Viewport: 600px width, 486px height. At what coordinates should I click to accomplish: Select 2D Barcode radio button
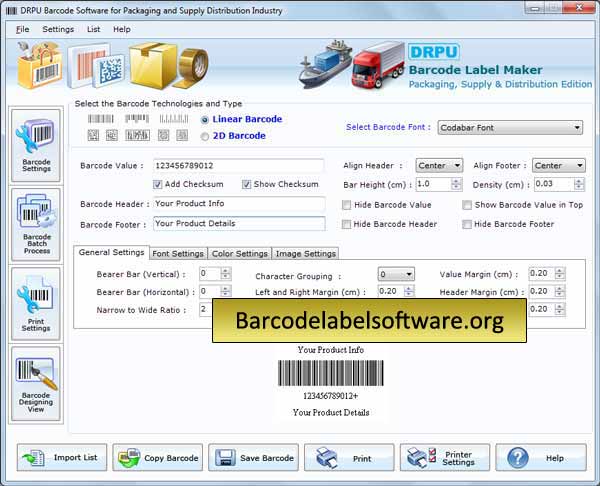(205, 136)
